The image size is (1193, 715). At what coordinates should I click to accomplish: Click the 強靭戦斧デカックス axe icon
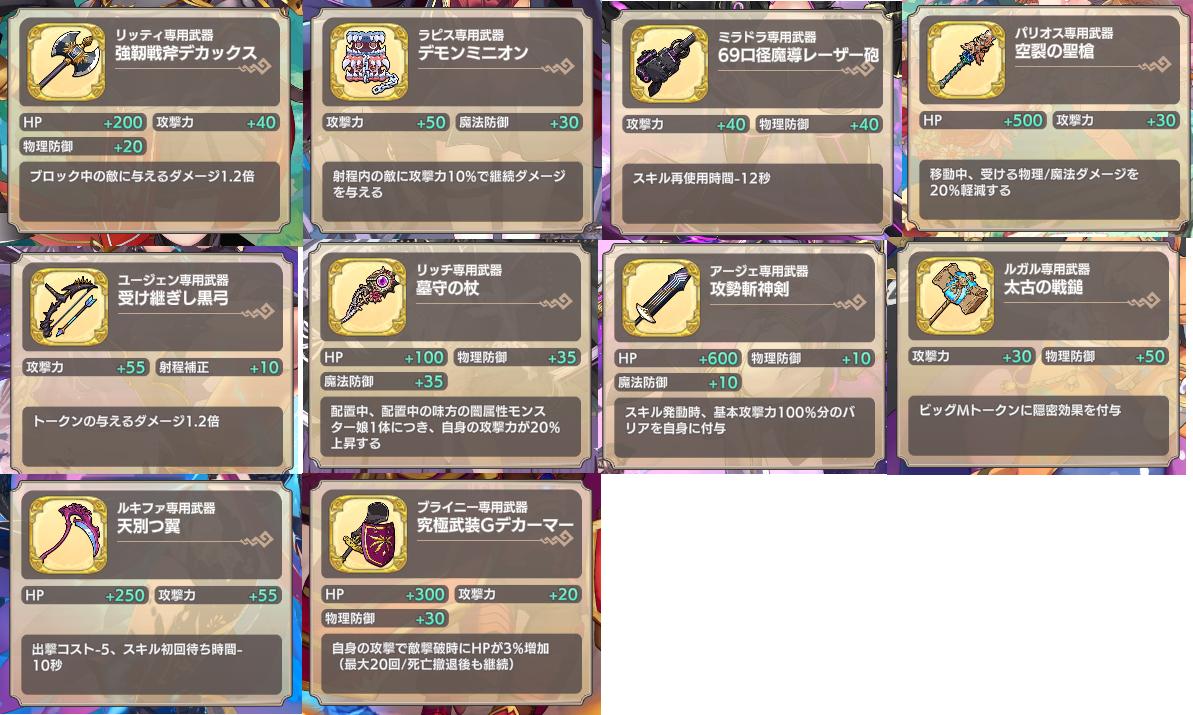point(66,62)
